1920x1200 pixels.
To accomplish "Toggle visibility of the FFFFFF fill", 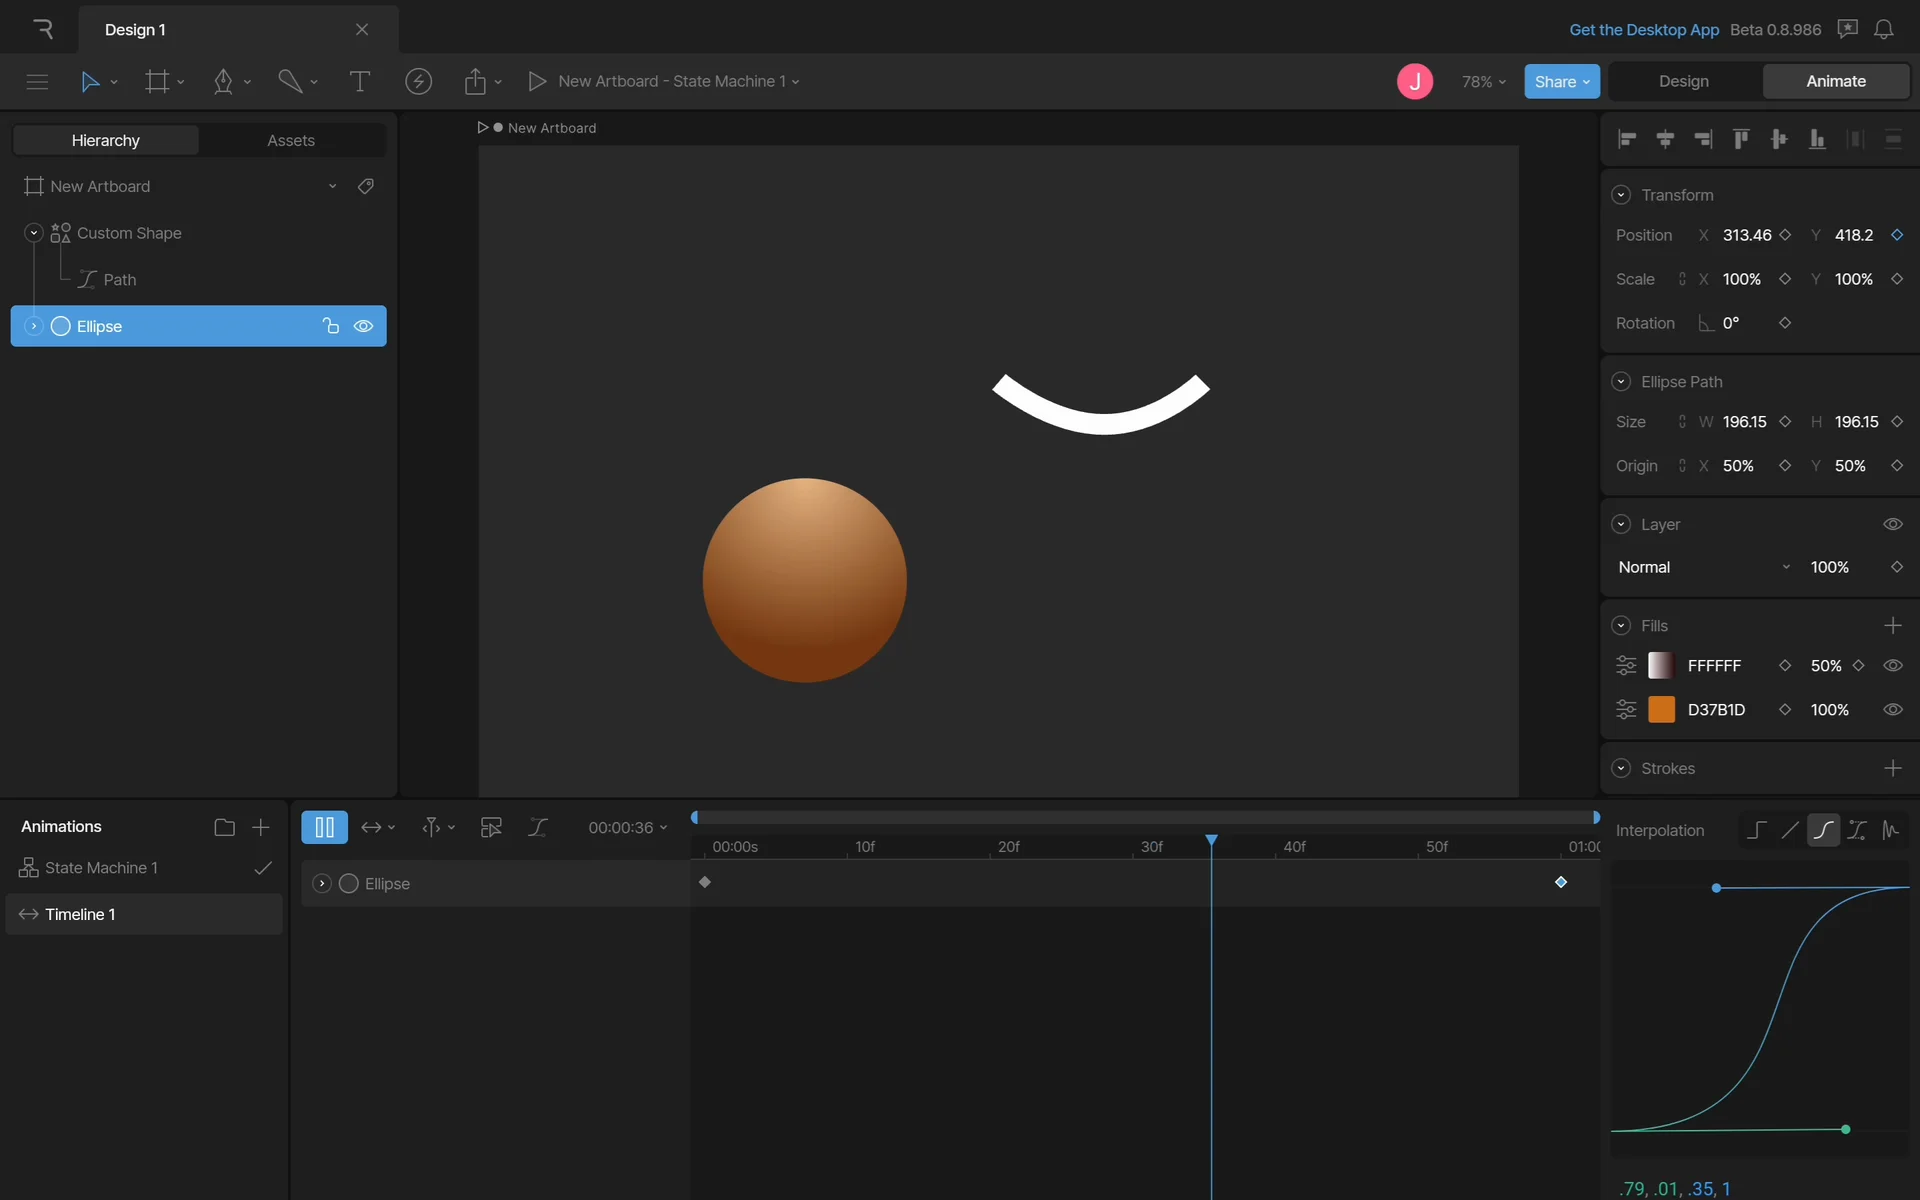I will [x=1892, y=666].
